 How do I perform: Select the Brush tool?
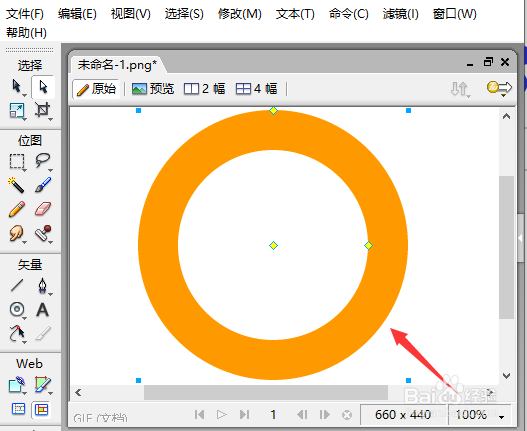tap(43, 185)
